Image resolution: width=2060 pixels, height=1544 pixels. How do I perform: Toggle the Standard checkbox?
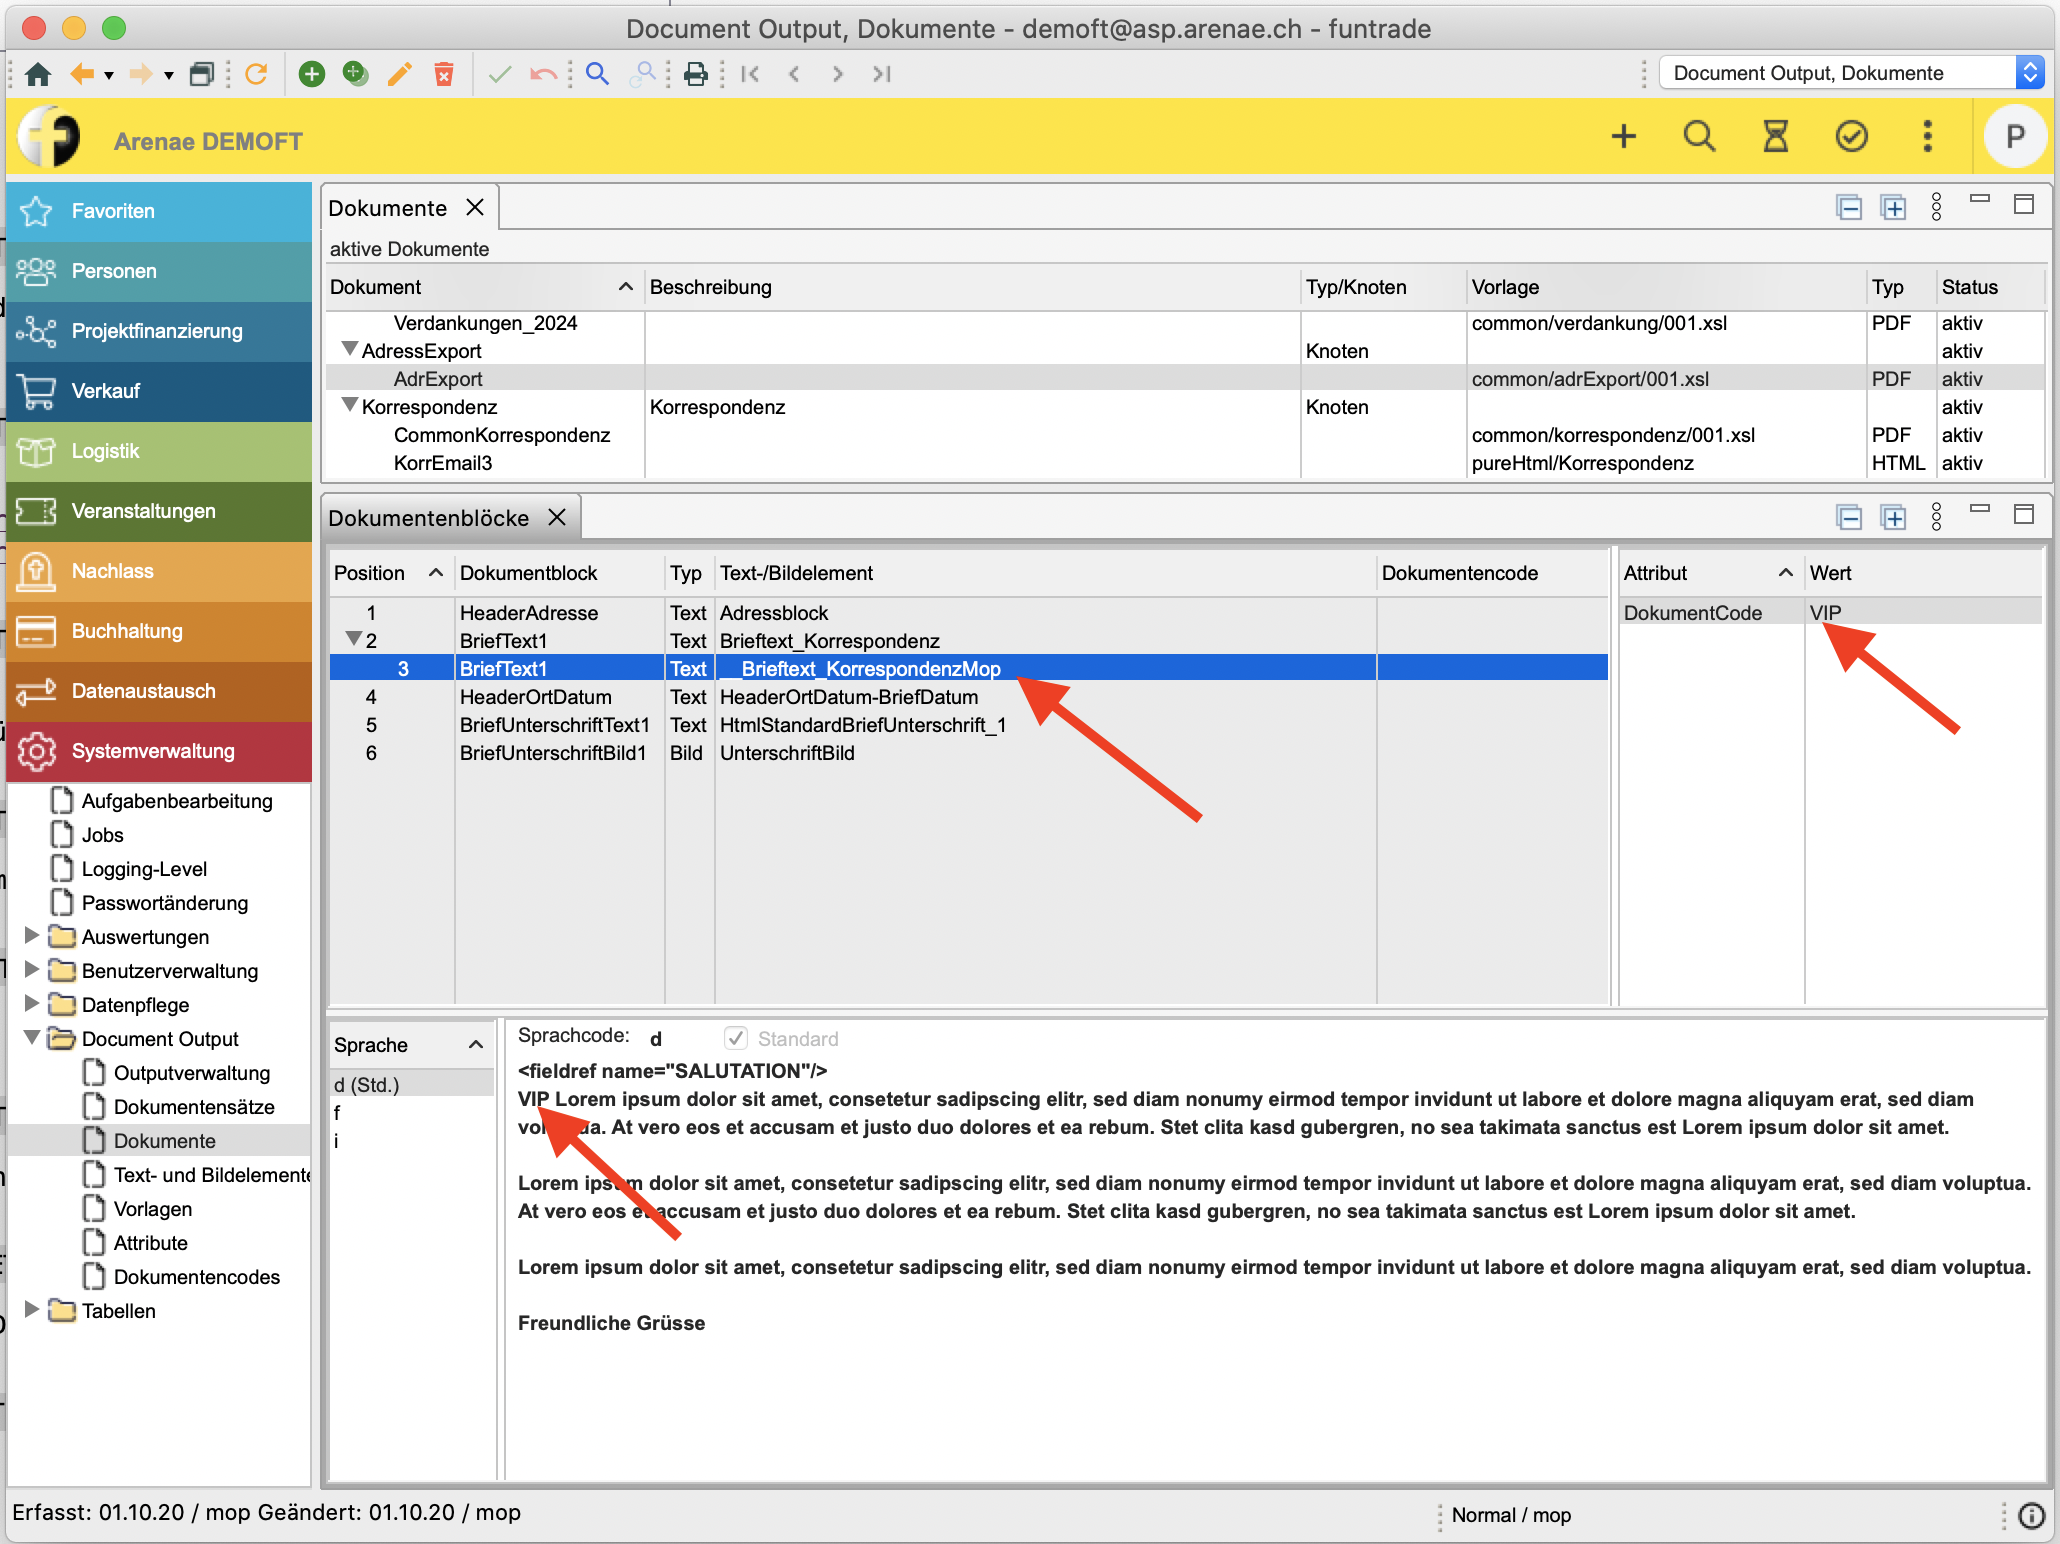click(x=736, y=1038)
